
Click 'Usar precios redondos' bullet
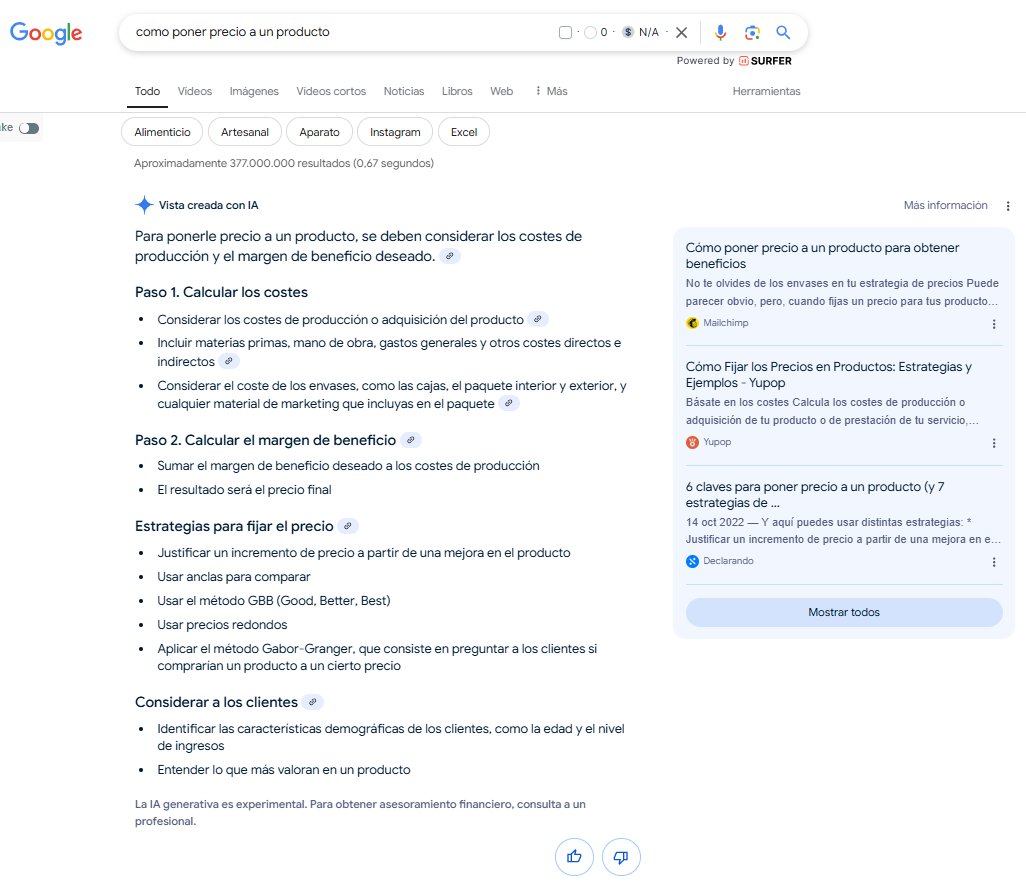point(222,625)
